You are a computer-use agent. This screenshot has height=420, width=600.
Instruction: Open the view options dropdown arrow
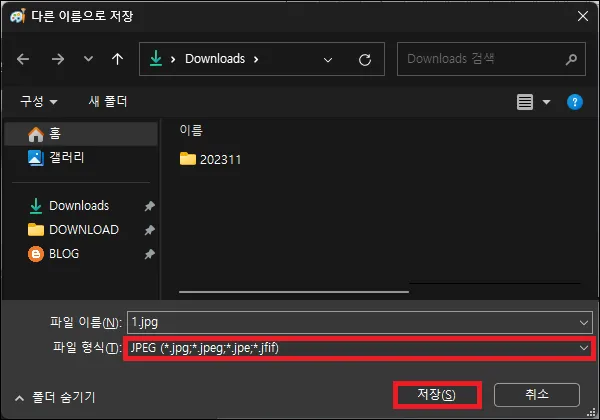[546, 102]
